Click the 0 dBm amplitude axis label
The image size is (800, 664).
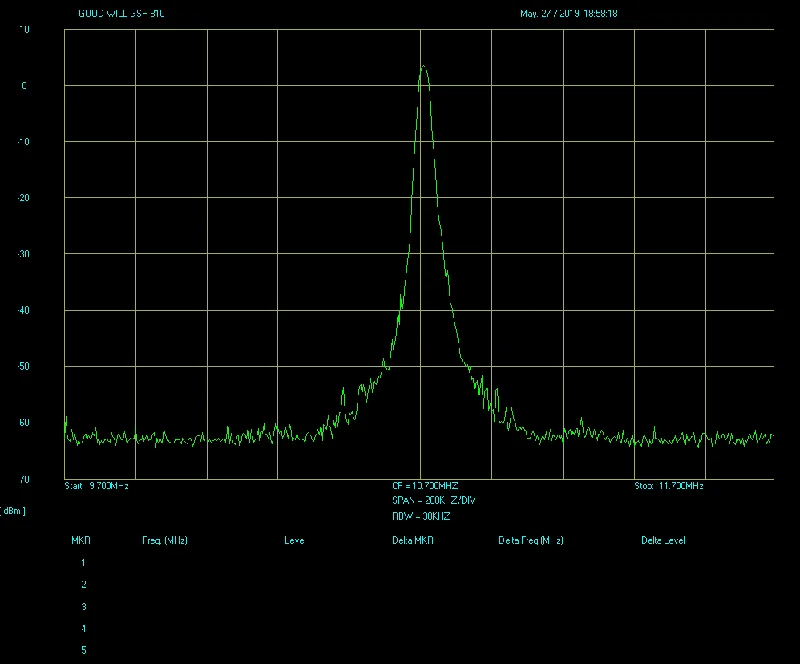(24, 86)
